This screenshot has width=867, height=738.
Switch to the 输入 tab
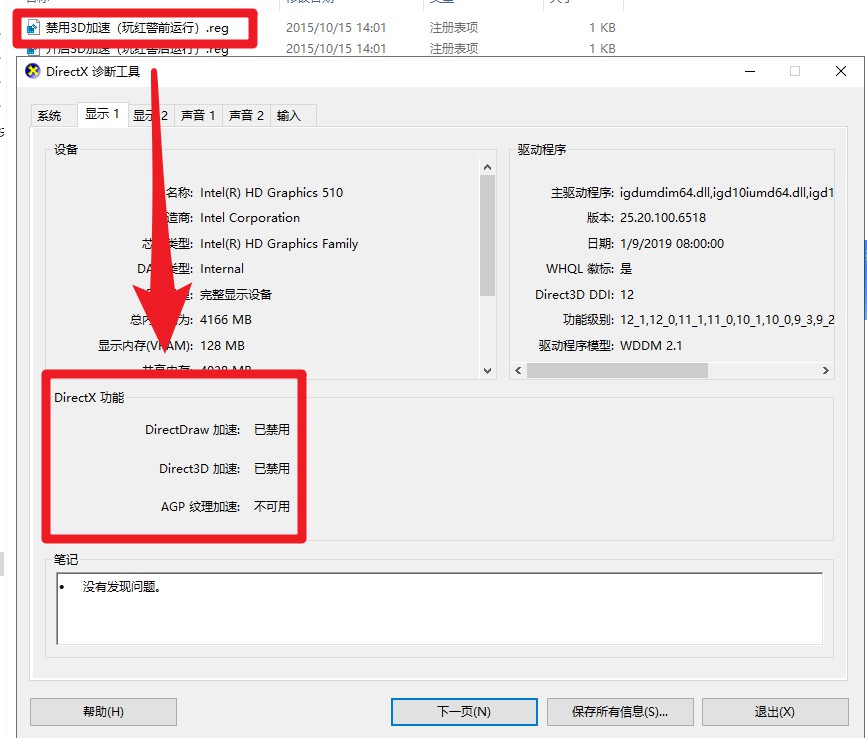289,116
